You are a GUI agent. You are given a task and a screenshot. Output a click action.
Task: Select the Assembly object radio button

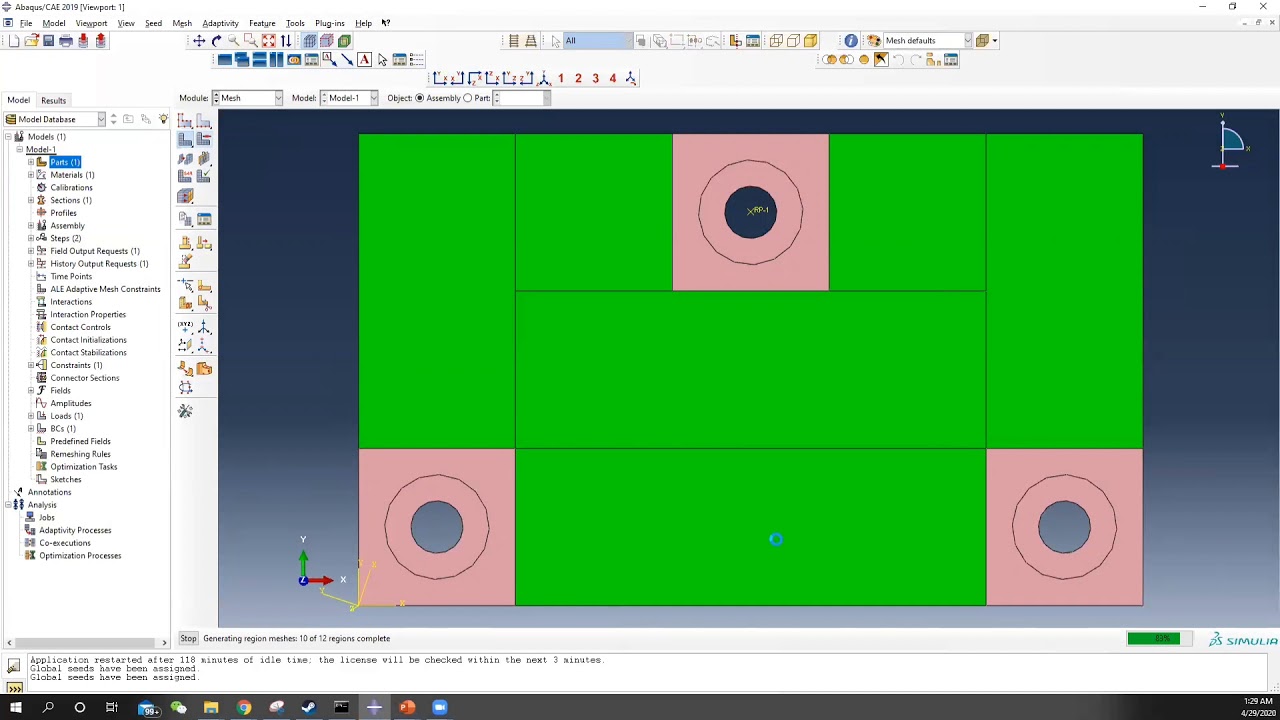tap(420, 98)
